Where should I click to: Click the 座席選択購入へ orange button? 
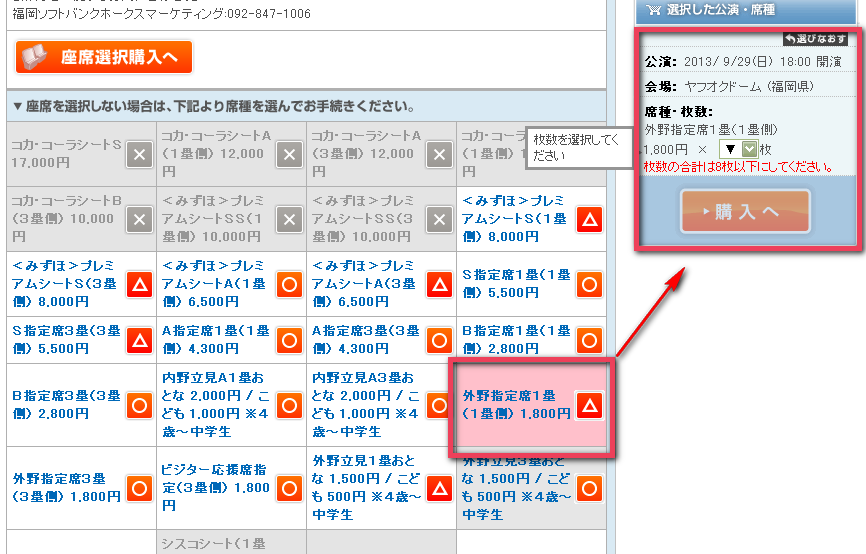[x=104, y=57]
